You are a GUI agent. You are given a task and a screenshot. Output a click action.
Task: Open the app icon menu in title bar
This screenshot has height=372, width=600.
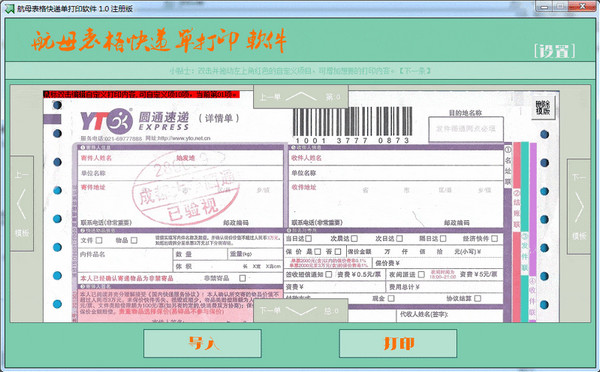coord(9,8)
